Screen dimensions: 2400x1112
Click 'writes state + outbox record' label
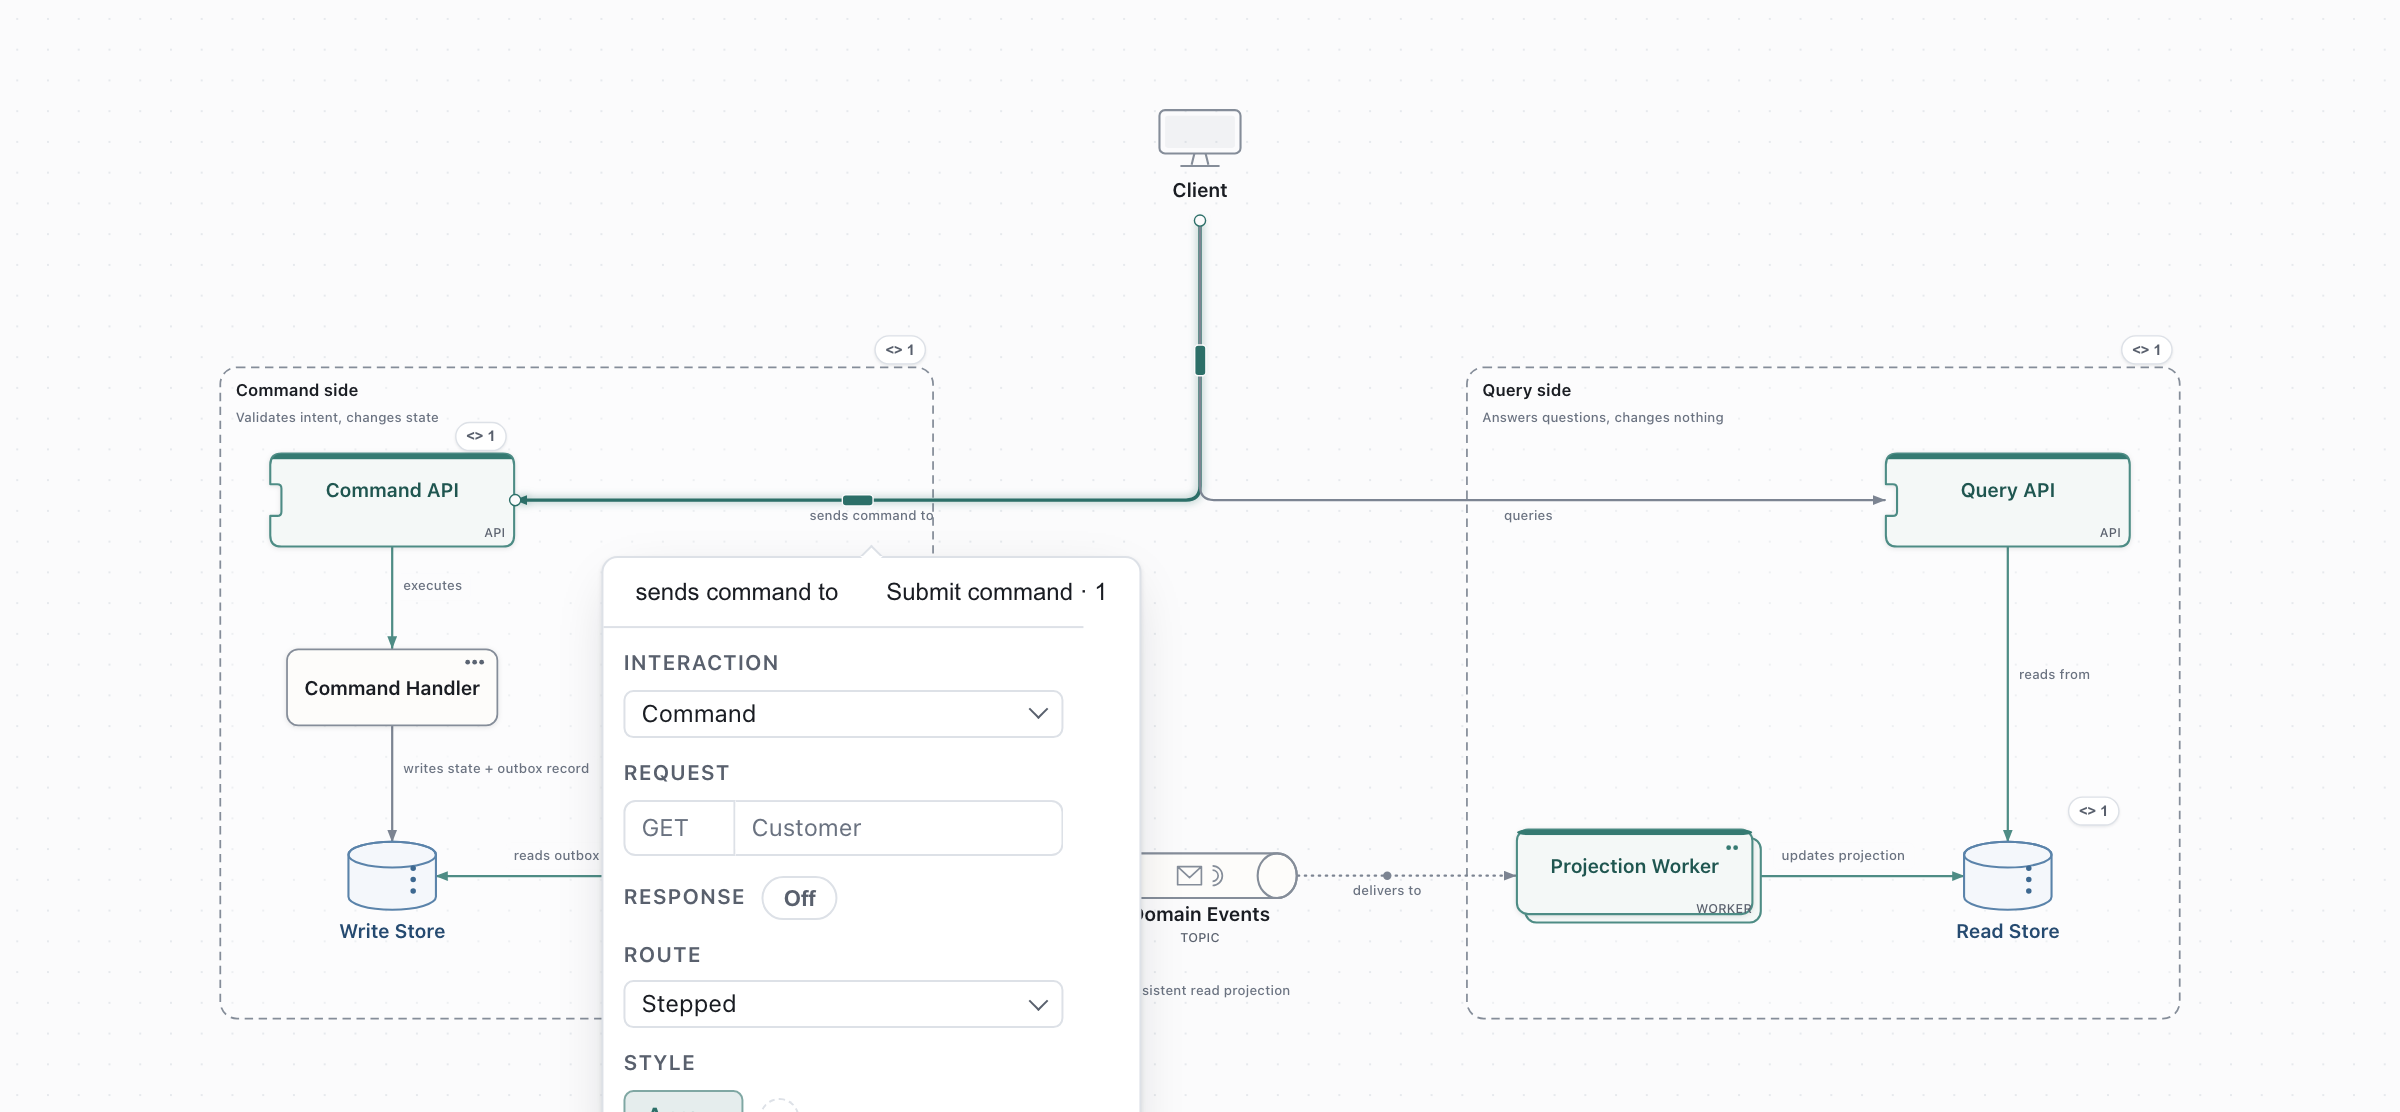(496, 769)
